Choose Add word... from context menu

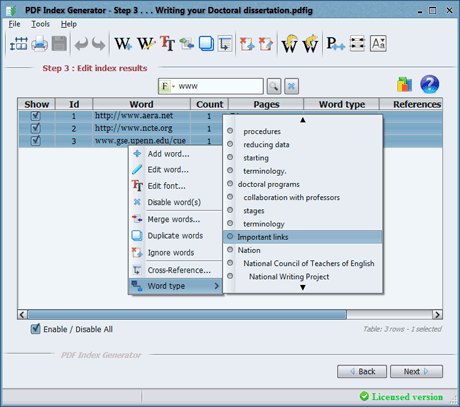click(x=175, y=154)
